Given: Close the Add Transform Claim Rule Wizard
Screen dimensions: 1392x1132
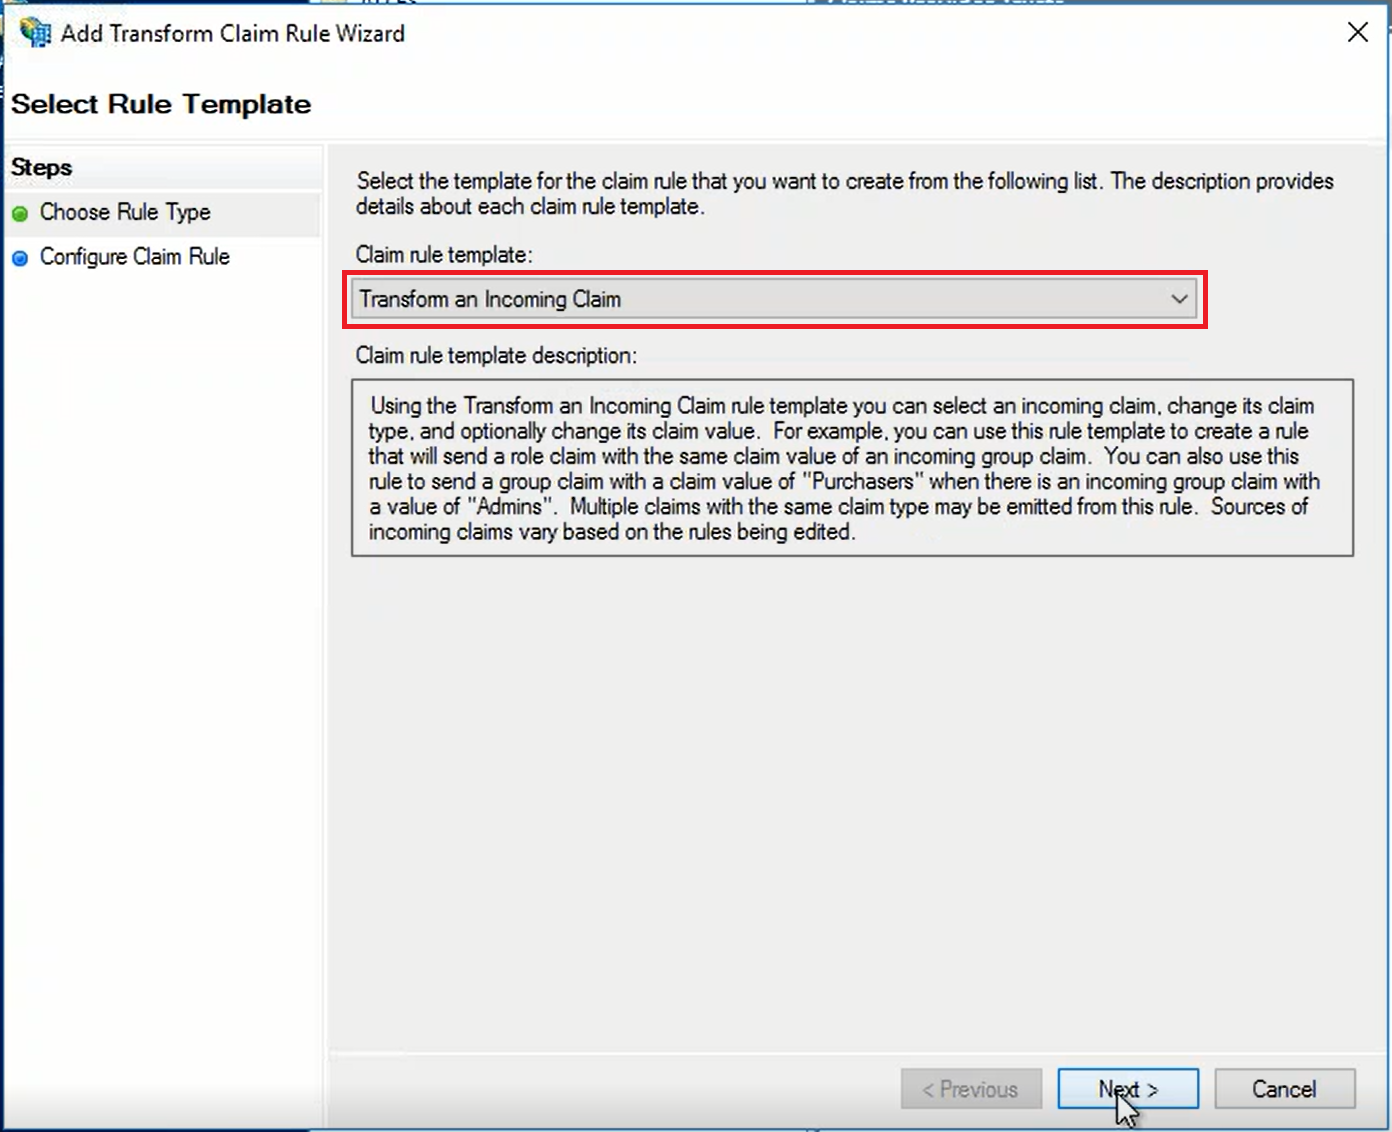Looking at the screenshot, I should pos(1357,33).
